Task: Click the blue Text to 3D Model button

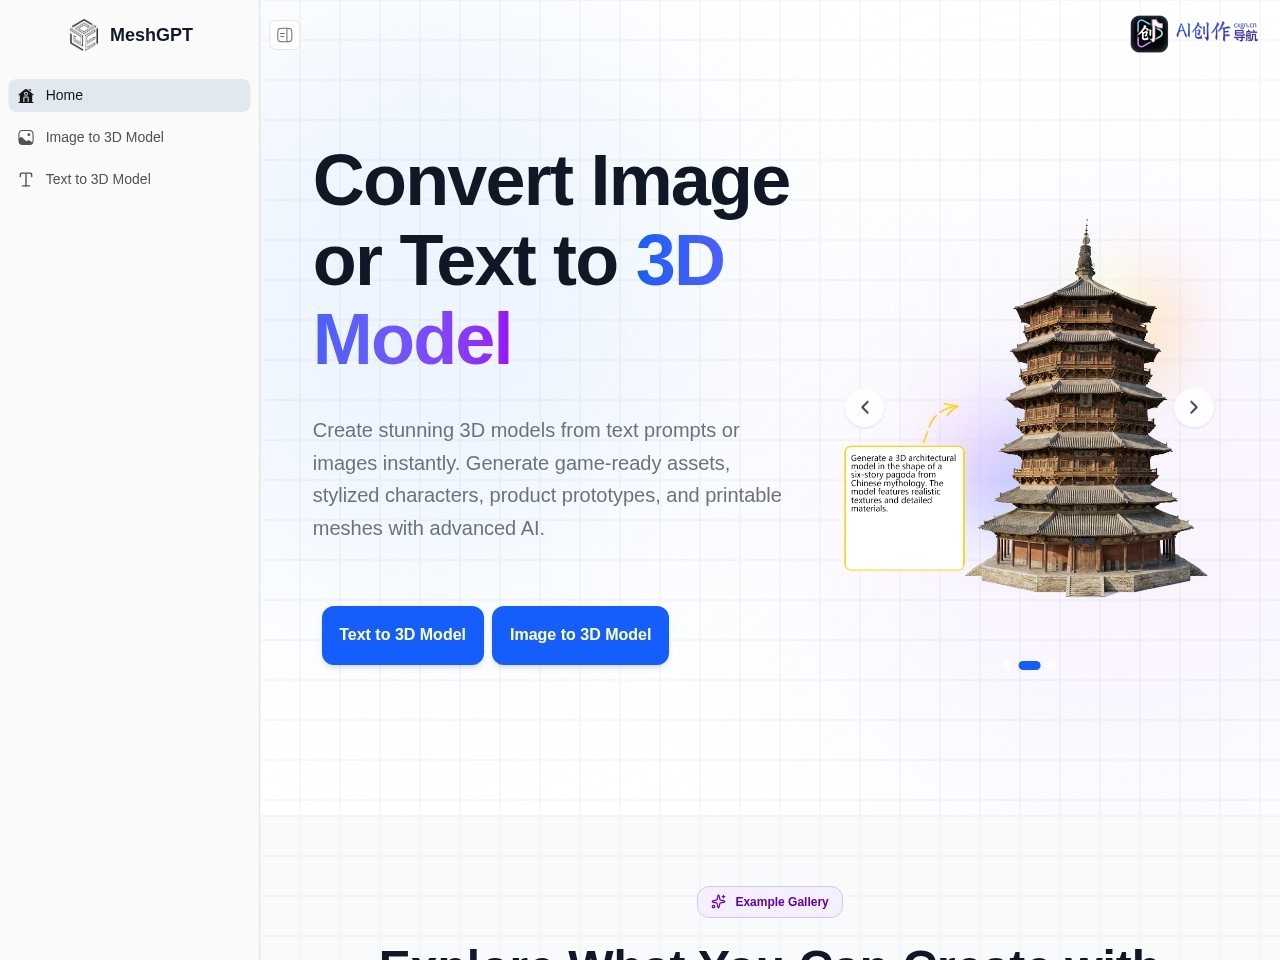Action: pos(402,635)
